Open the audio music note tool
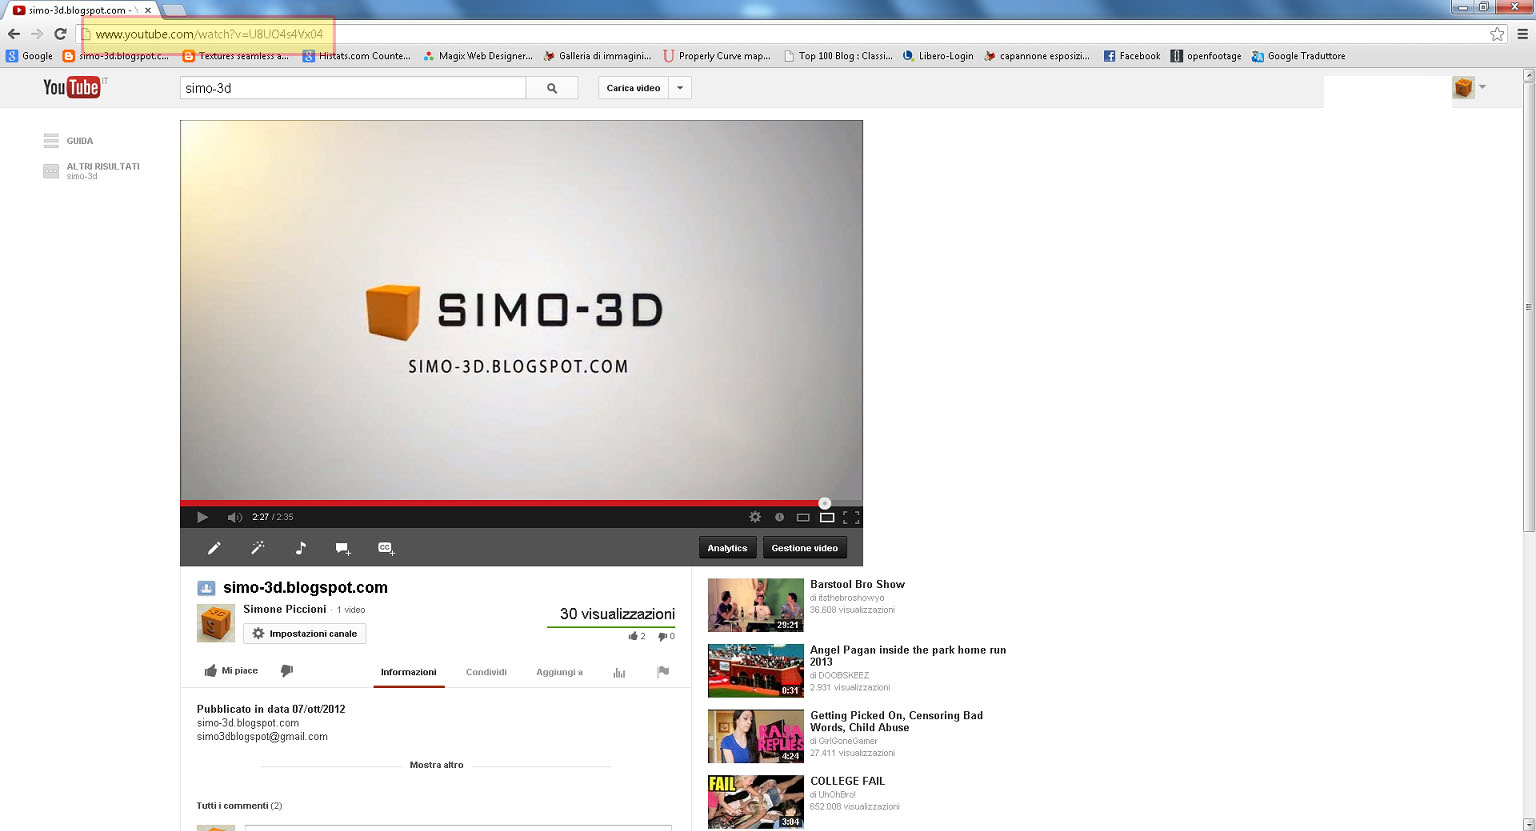Viewport: 1536px width, 831px height. 300,548
